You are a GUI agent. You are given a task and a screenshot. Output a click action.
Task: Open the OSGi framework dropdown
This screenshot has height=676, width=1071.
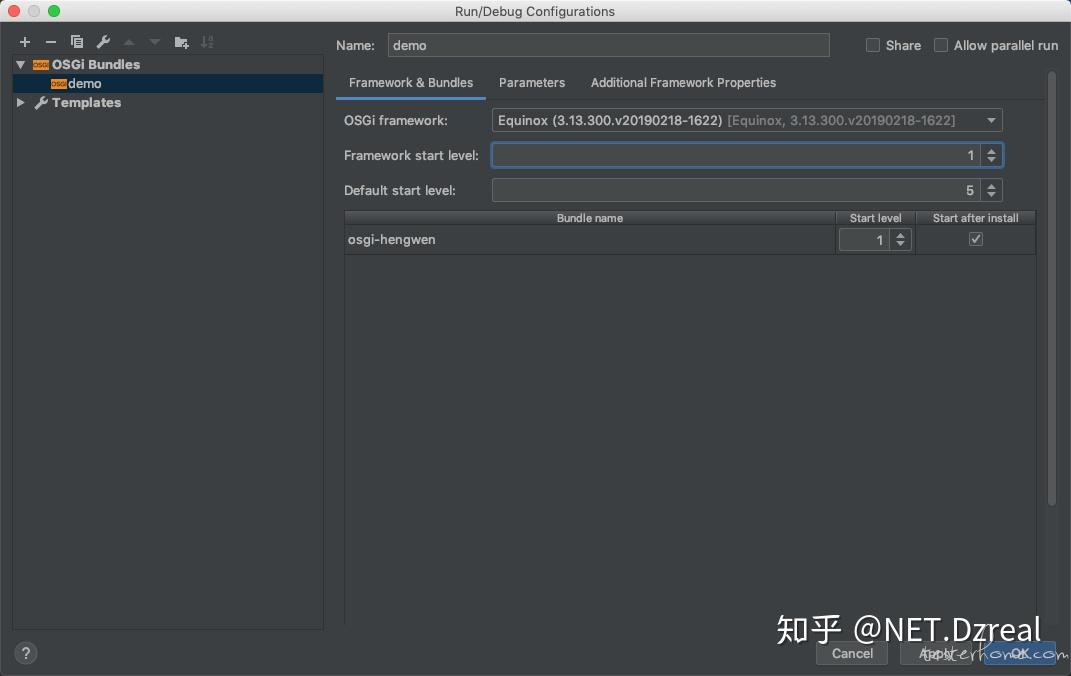pos(990,120)
